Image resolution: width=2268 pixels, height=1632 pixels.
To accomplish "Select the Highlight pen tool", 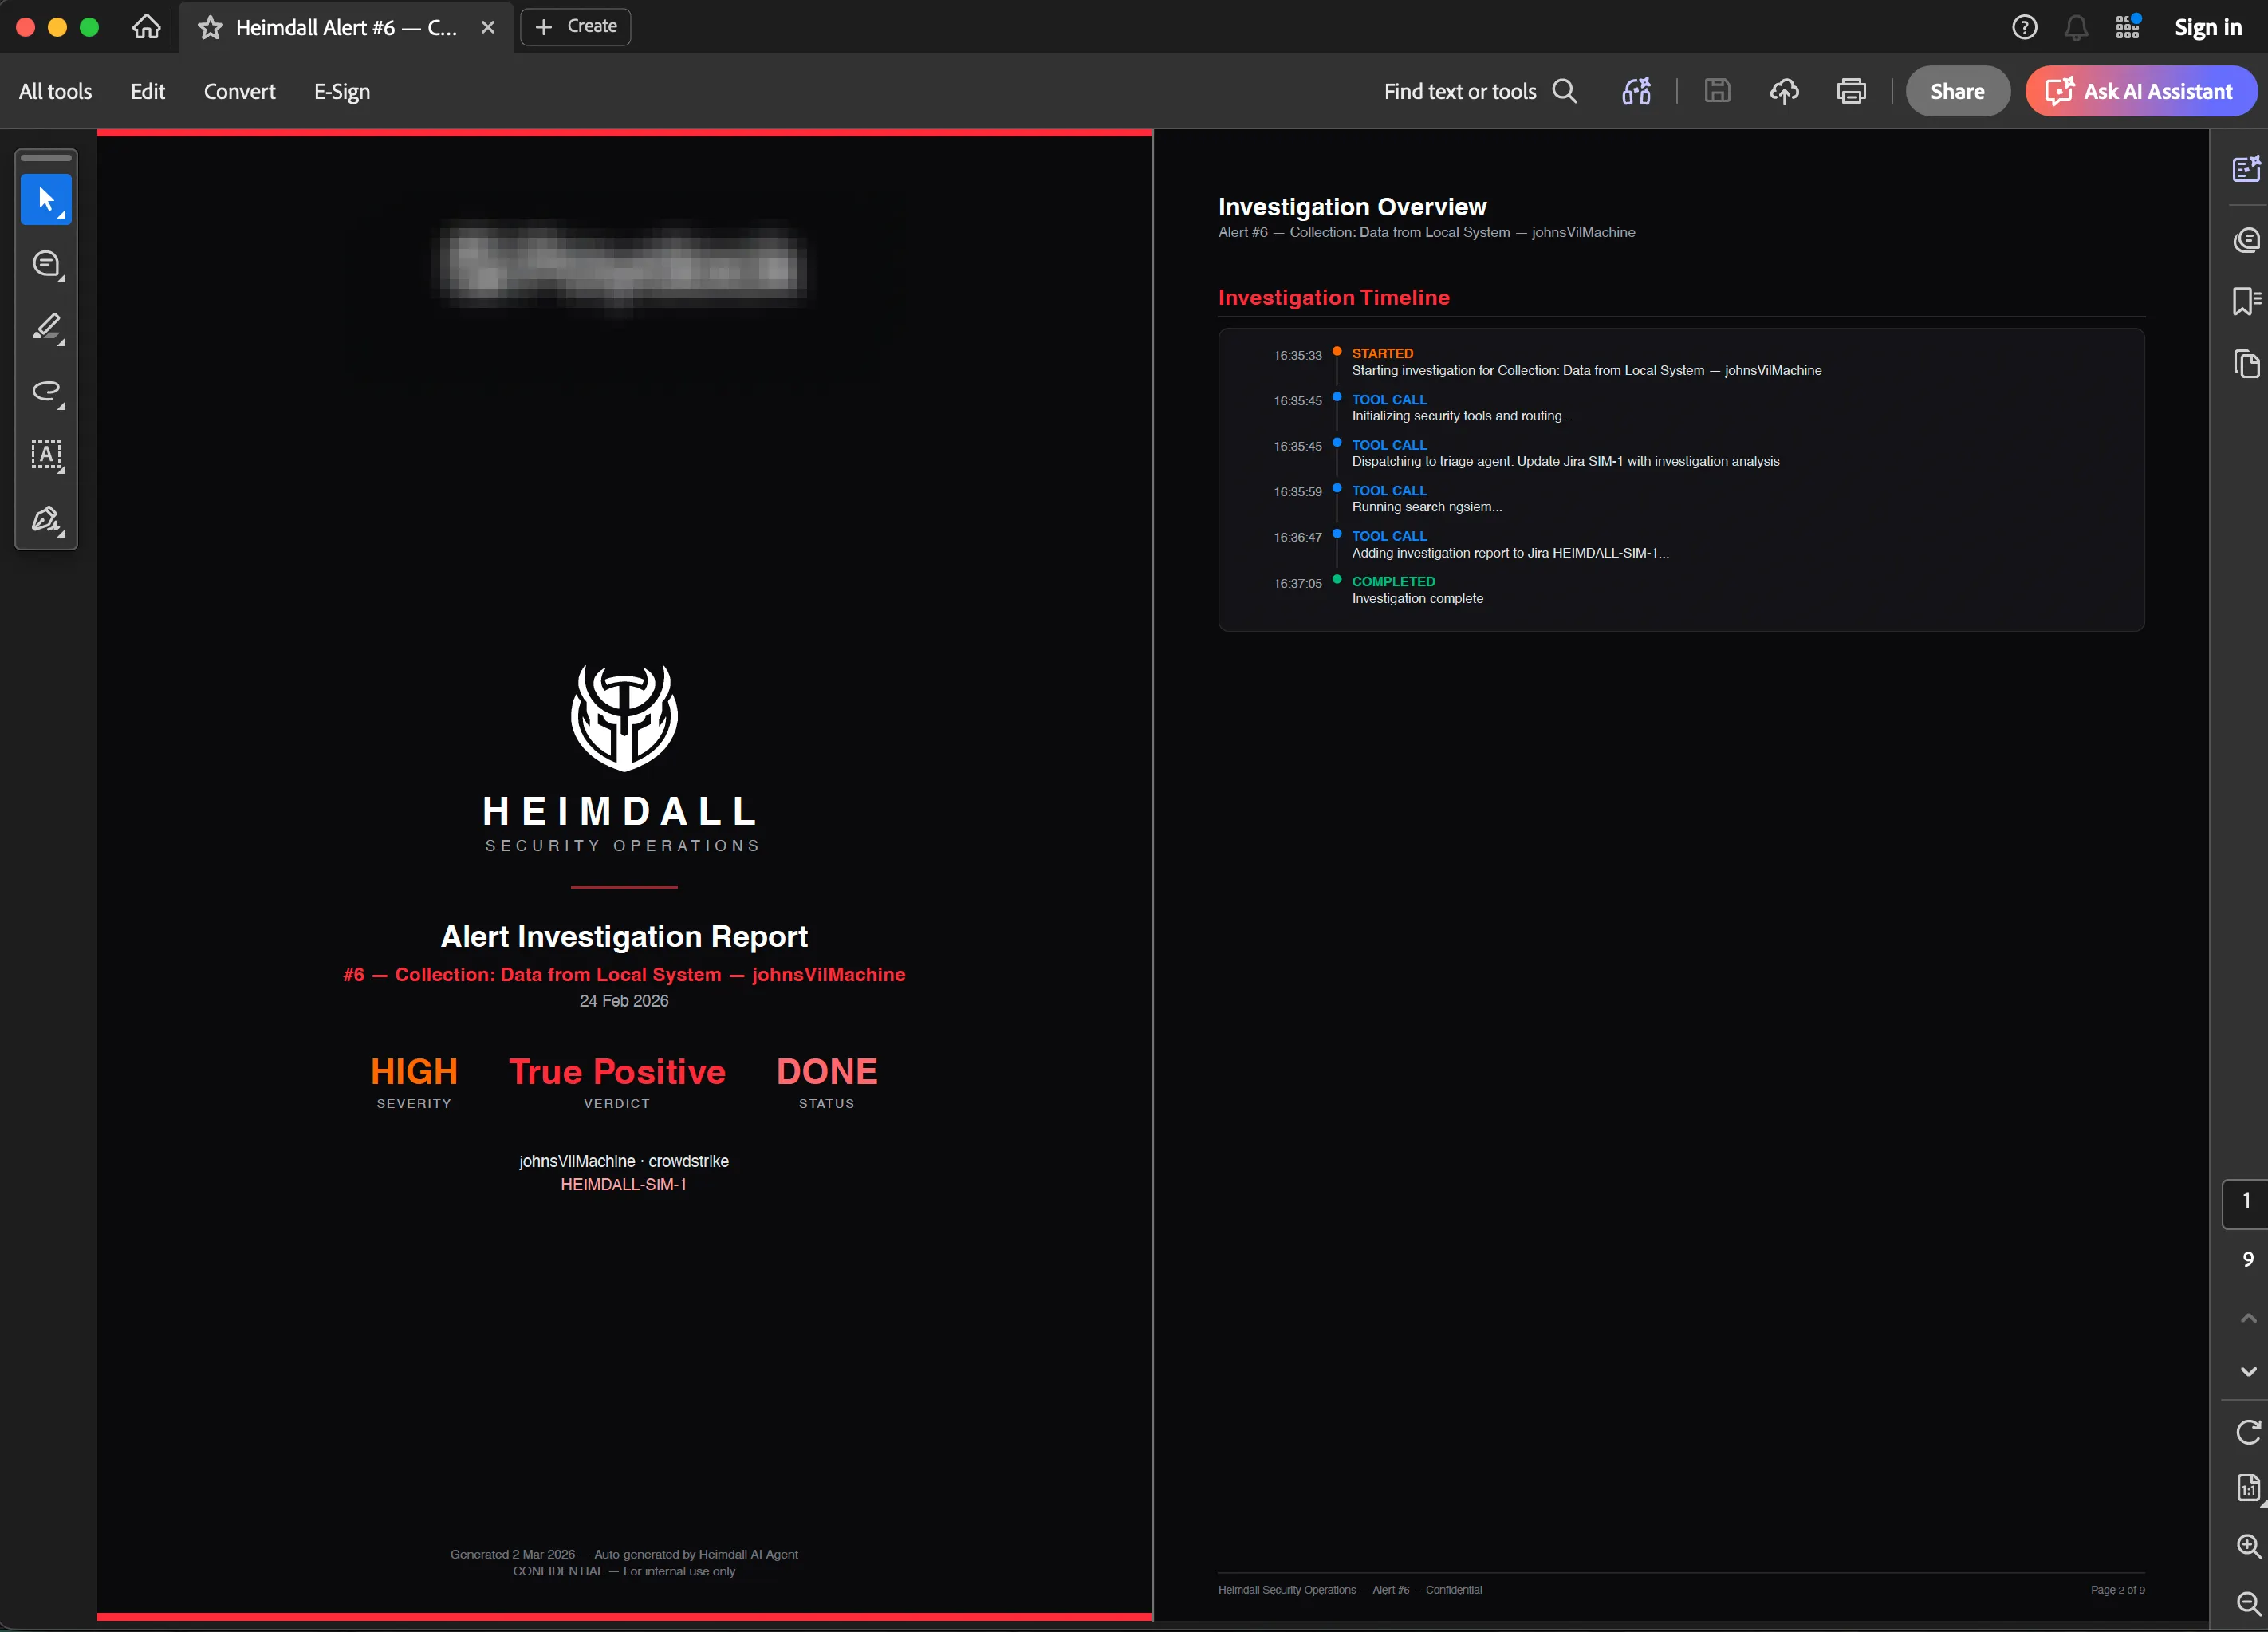I will pyautogui.click(x=46, y=328).
